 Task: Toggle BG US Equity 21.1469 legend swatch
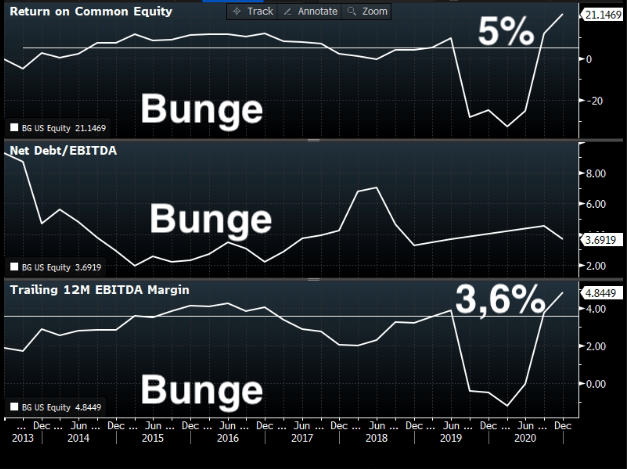click(14, 128)
